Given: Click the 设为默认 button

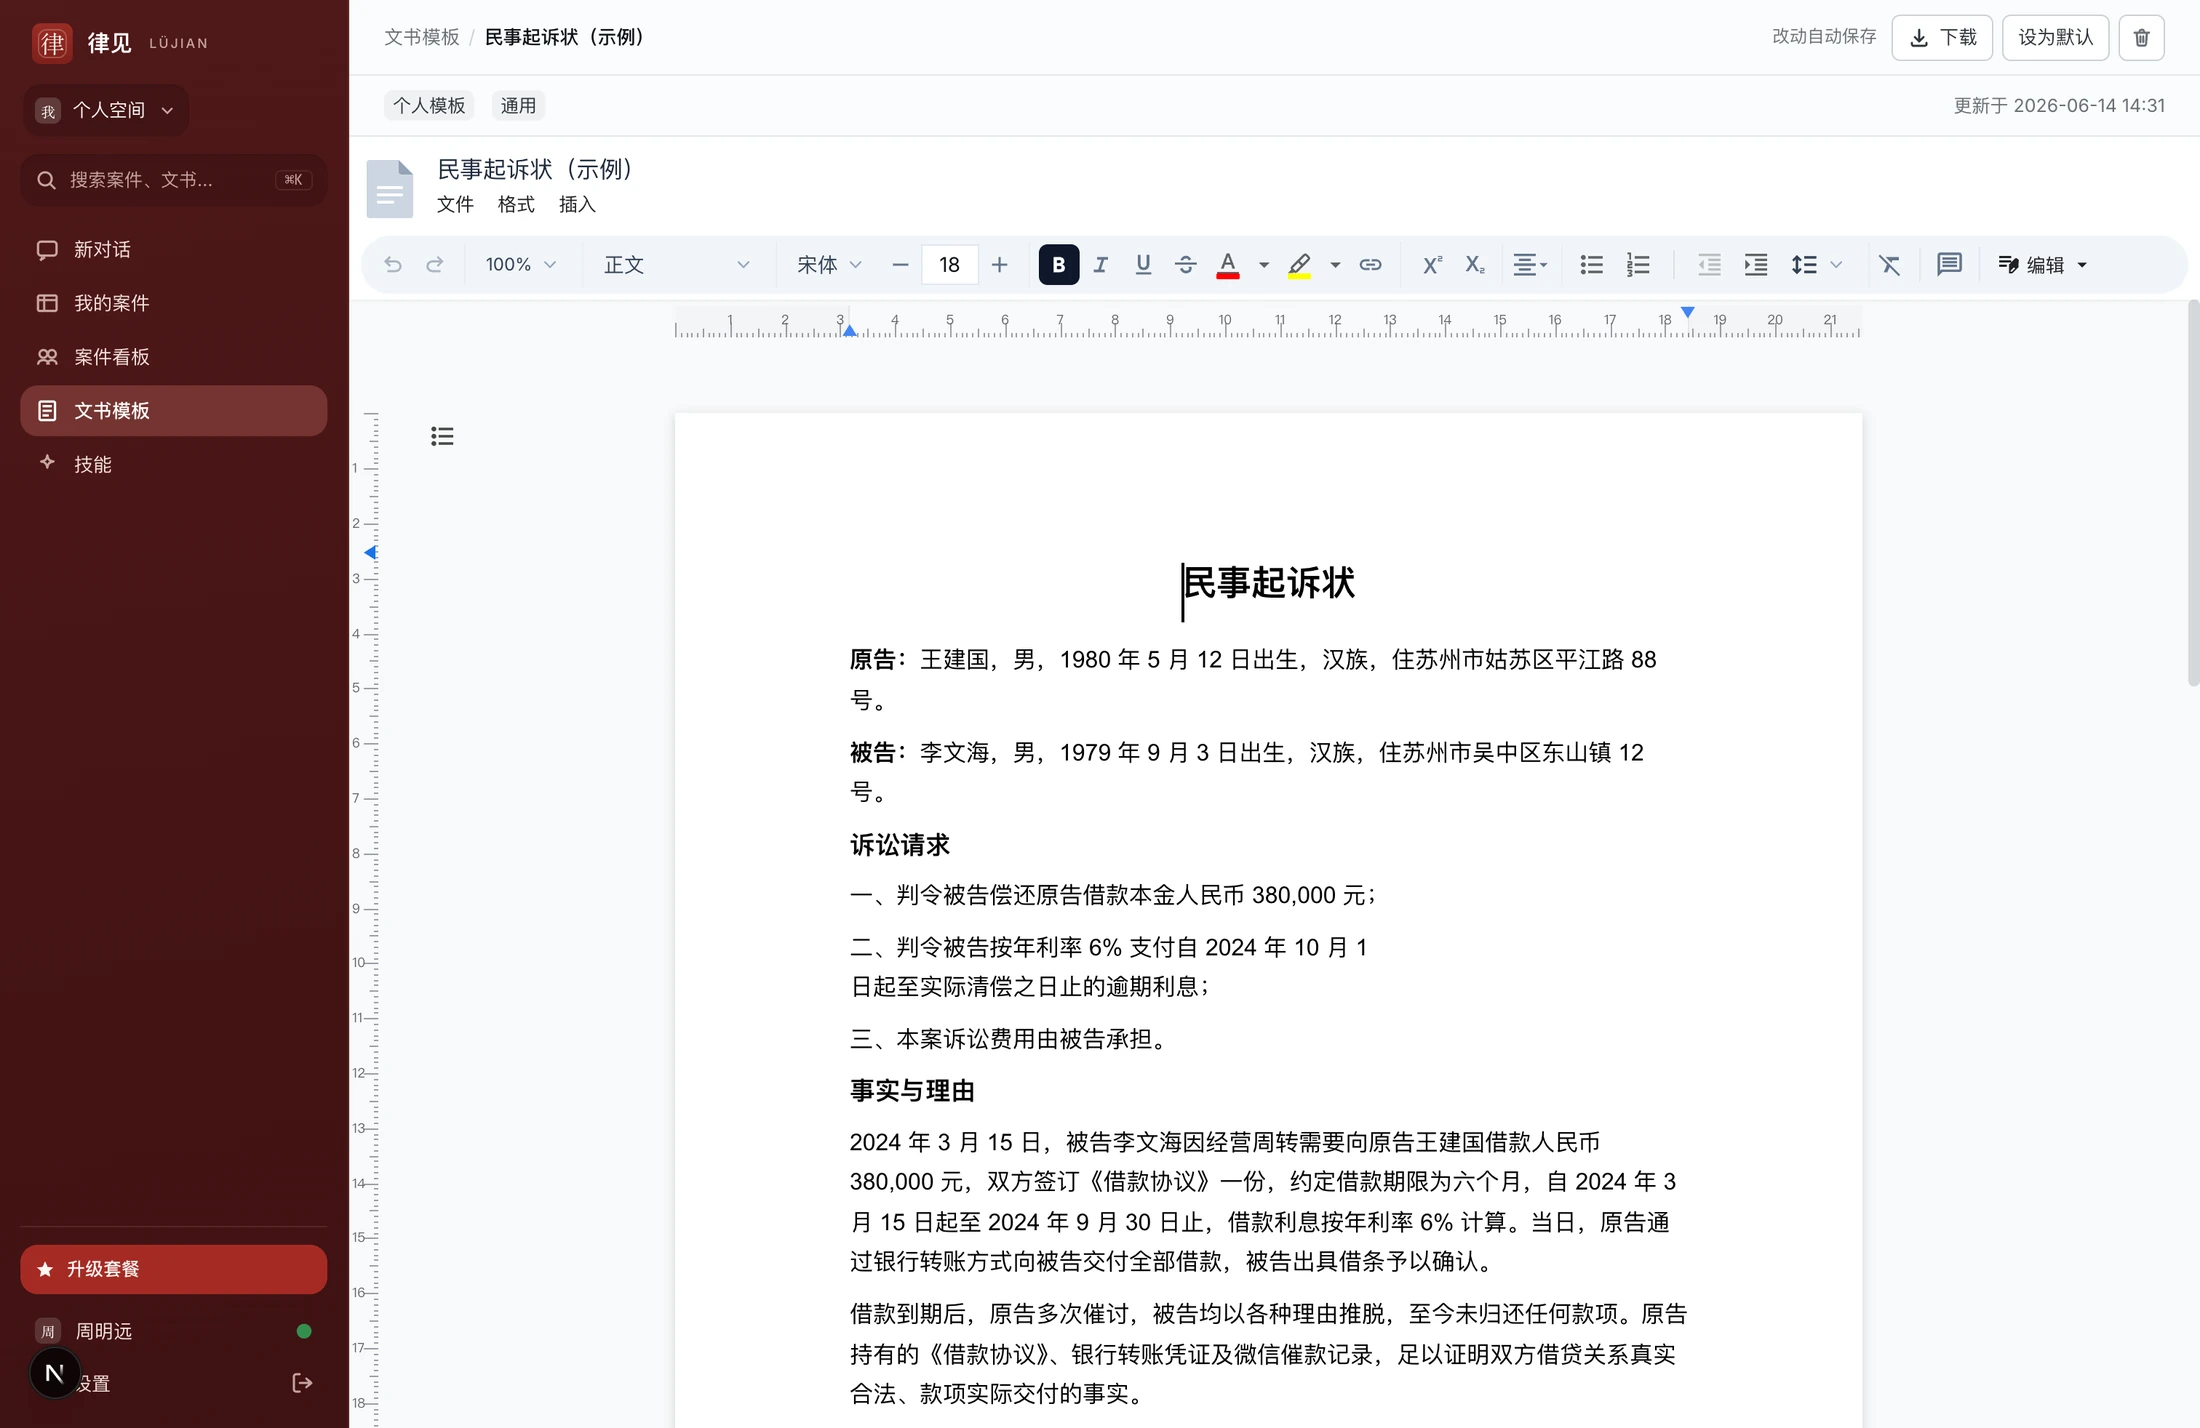Looking at the screenshot, I should (2055, 38).
